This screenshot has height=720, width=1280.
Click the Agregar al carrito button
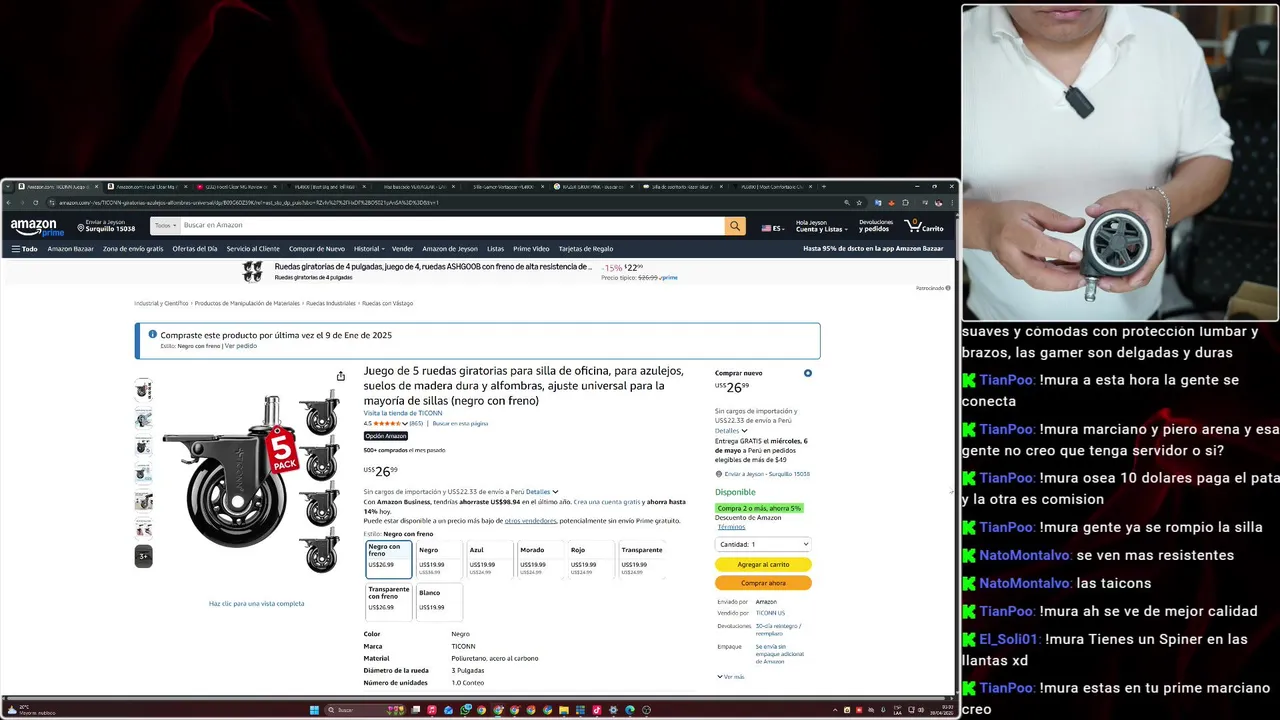coord(763,564)
